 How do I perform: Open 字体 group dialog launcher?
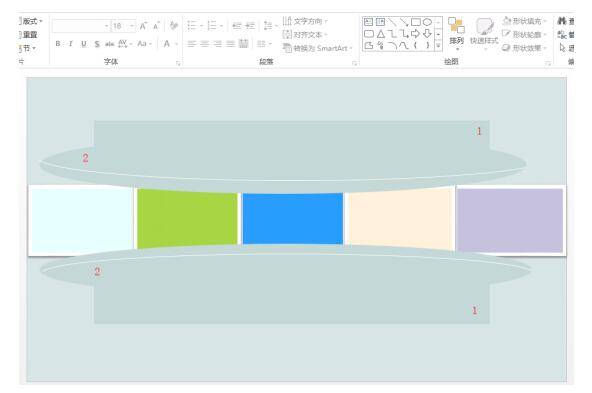point(178,64)
